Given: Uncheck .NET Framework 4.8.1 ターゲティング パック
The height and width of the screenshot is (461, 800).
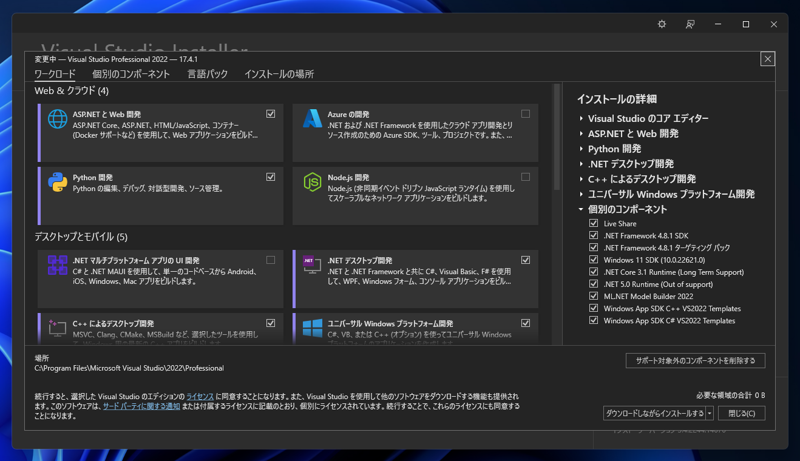Looking at the screenshot, I should tap(593, 247).
